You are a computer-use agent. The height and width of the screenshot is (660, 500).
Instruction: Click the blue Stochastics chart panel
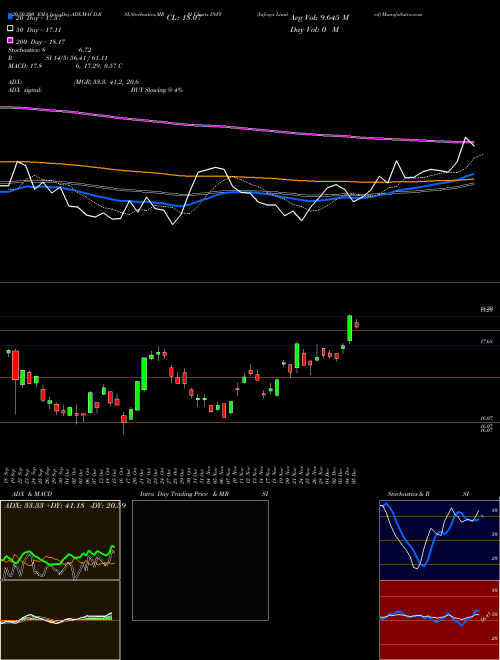pyautogui.click(x=439, y=540)
